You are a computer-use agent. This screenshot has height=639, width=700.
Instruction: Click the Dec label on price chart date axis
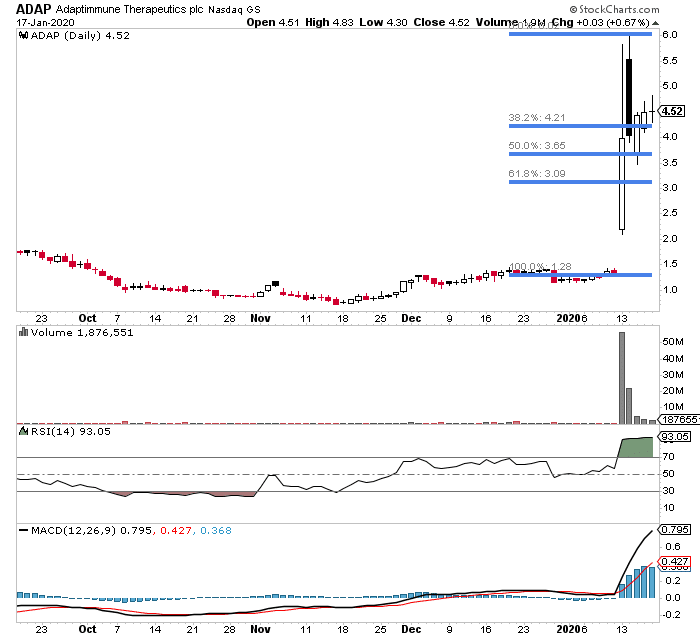(x=411, y=318)
